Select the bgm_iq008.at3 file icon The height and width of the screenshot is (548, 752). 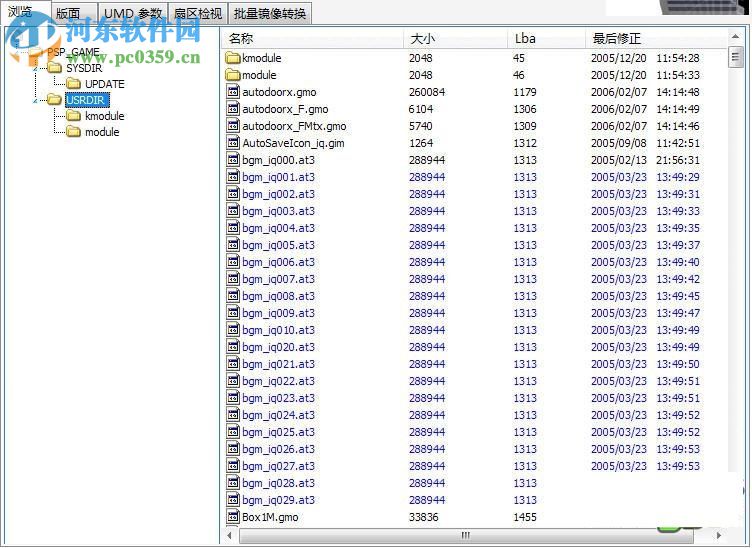pos(233,296)
